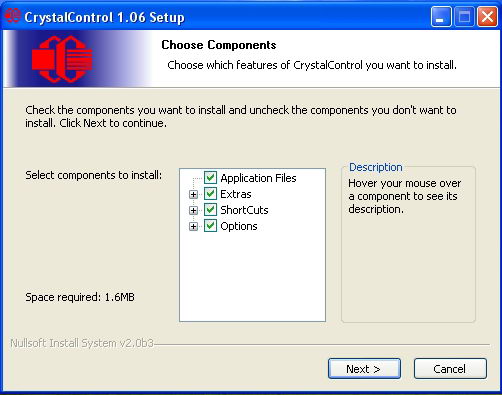Screen dimensions: 502x395
Task: Expand the Options tree node
Action: point(193,226)
